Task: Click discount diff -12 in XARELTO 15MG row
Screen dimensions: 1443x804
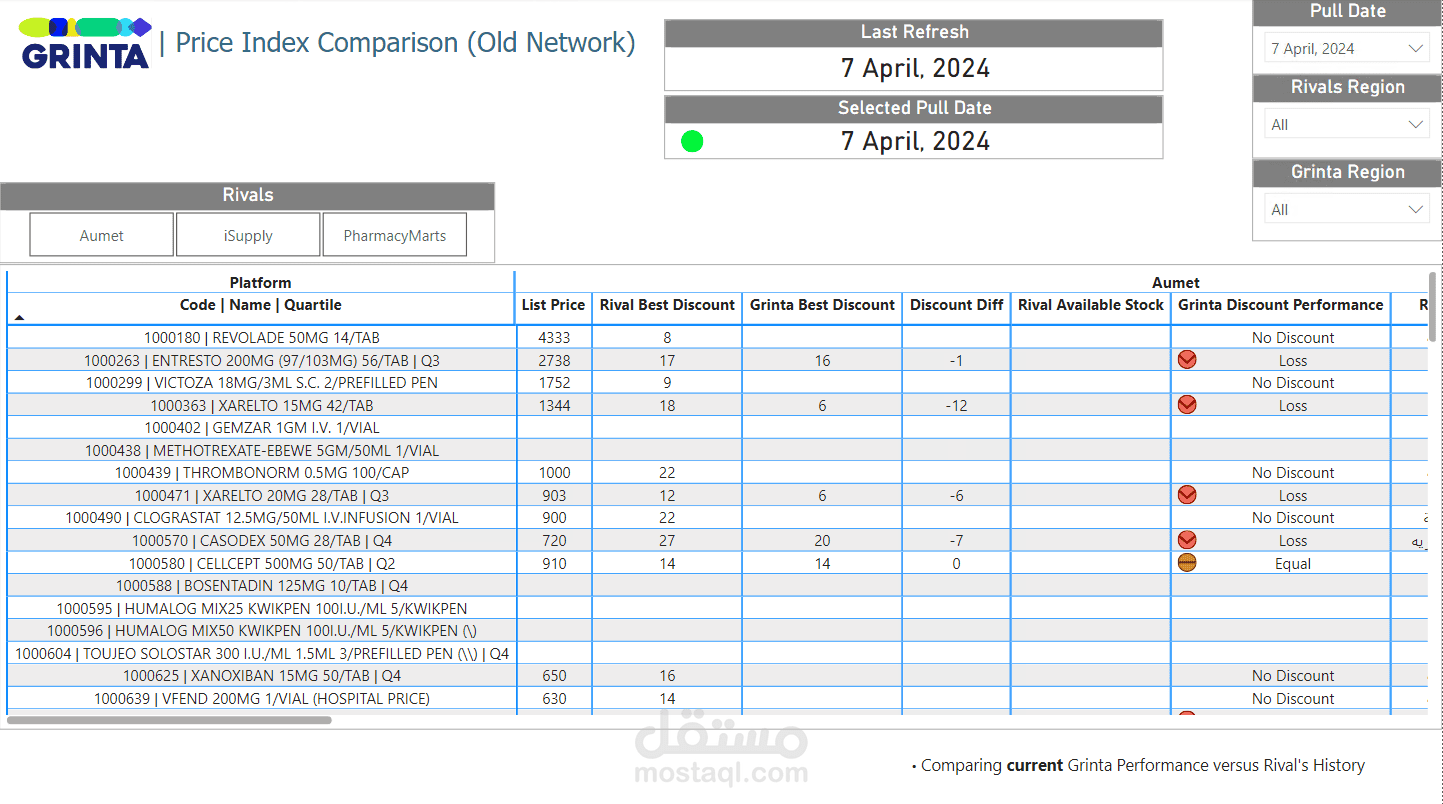Action: point(956,405)
